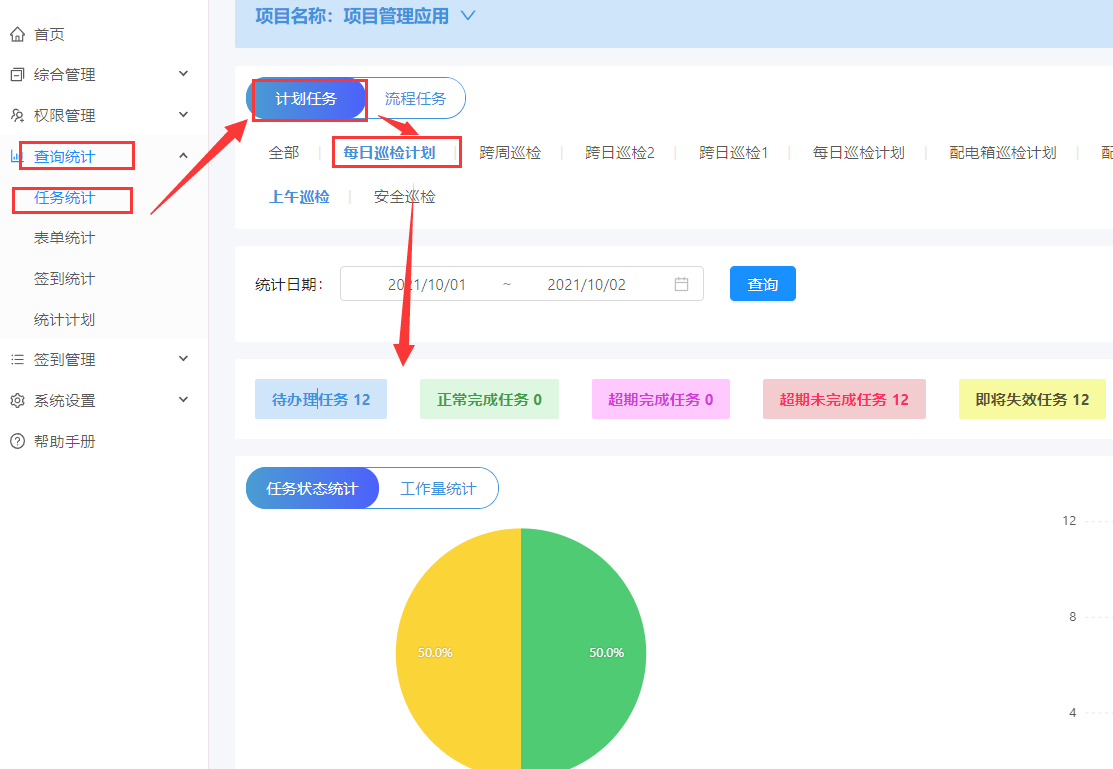The width and height of the screenshot is (1113, 769).
Task: Open the calendar icon in the date field
Action: pos(681,284)
